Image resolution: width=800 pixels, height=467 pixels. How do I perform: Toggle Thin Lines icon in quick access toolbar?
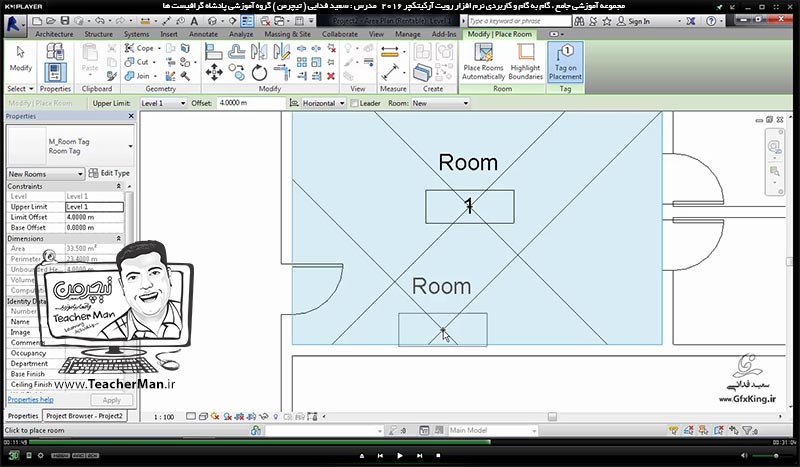pos(247,21)
